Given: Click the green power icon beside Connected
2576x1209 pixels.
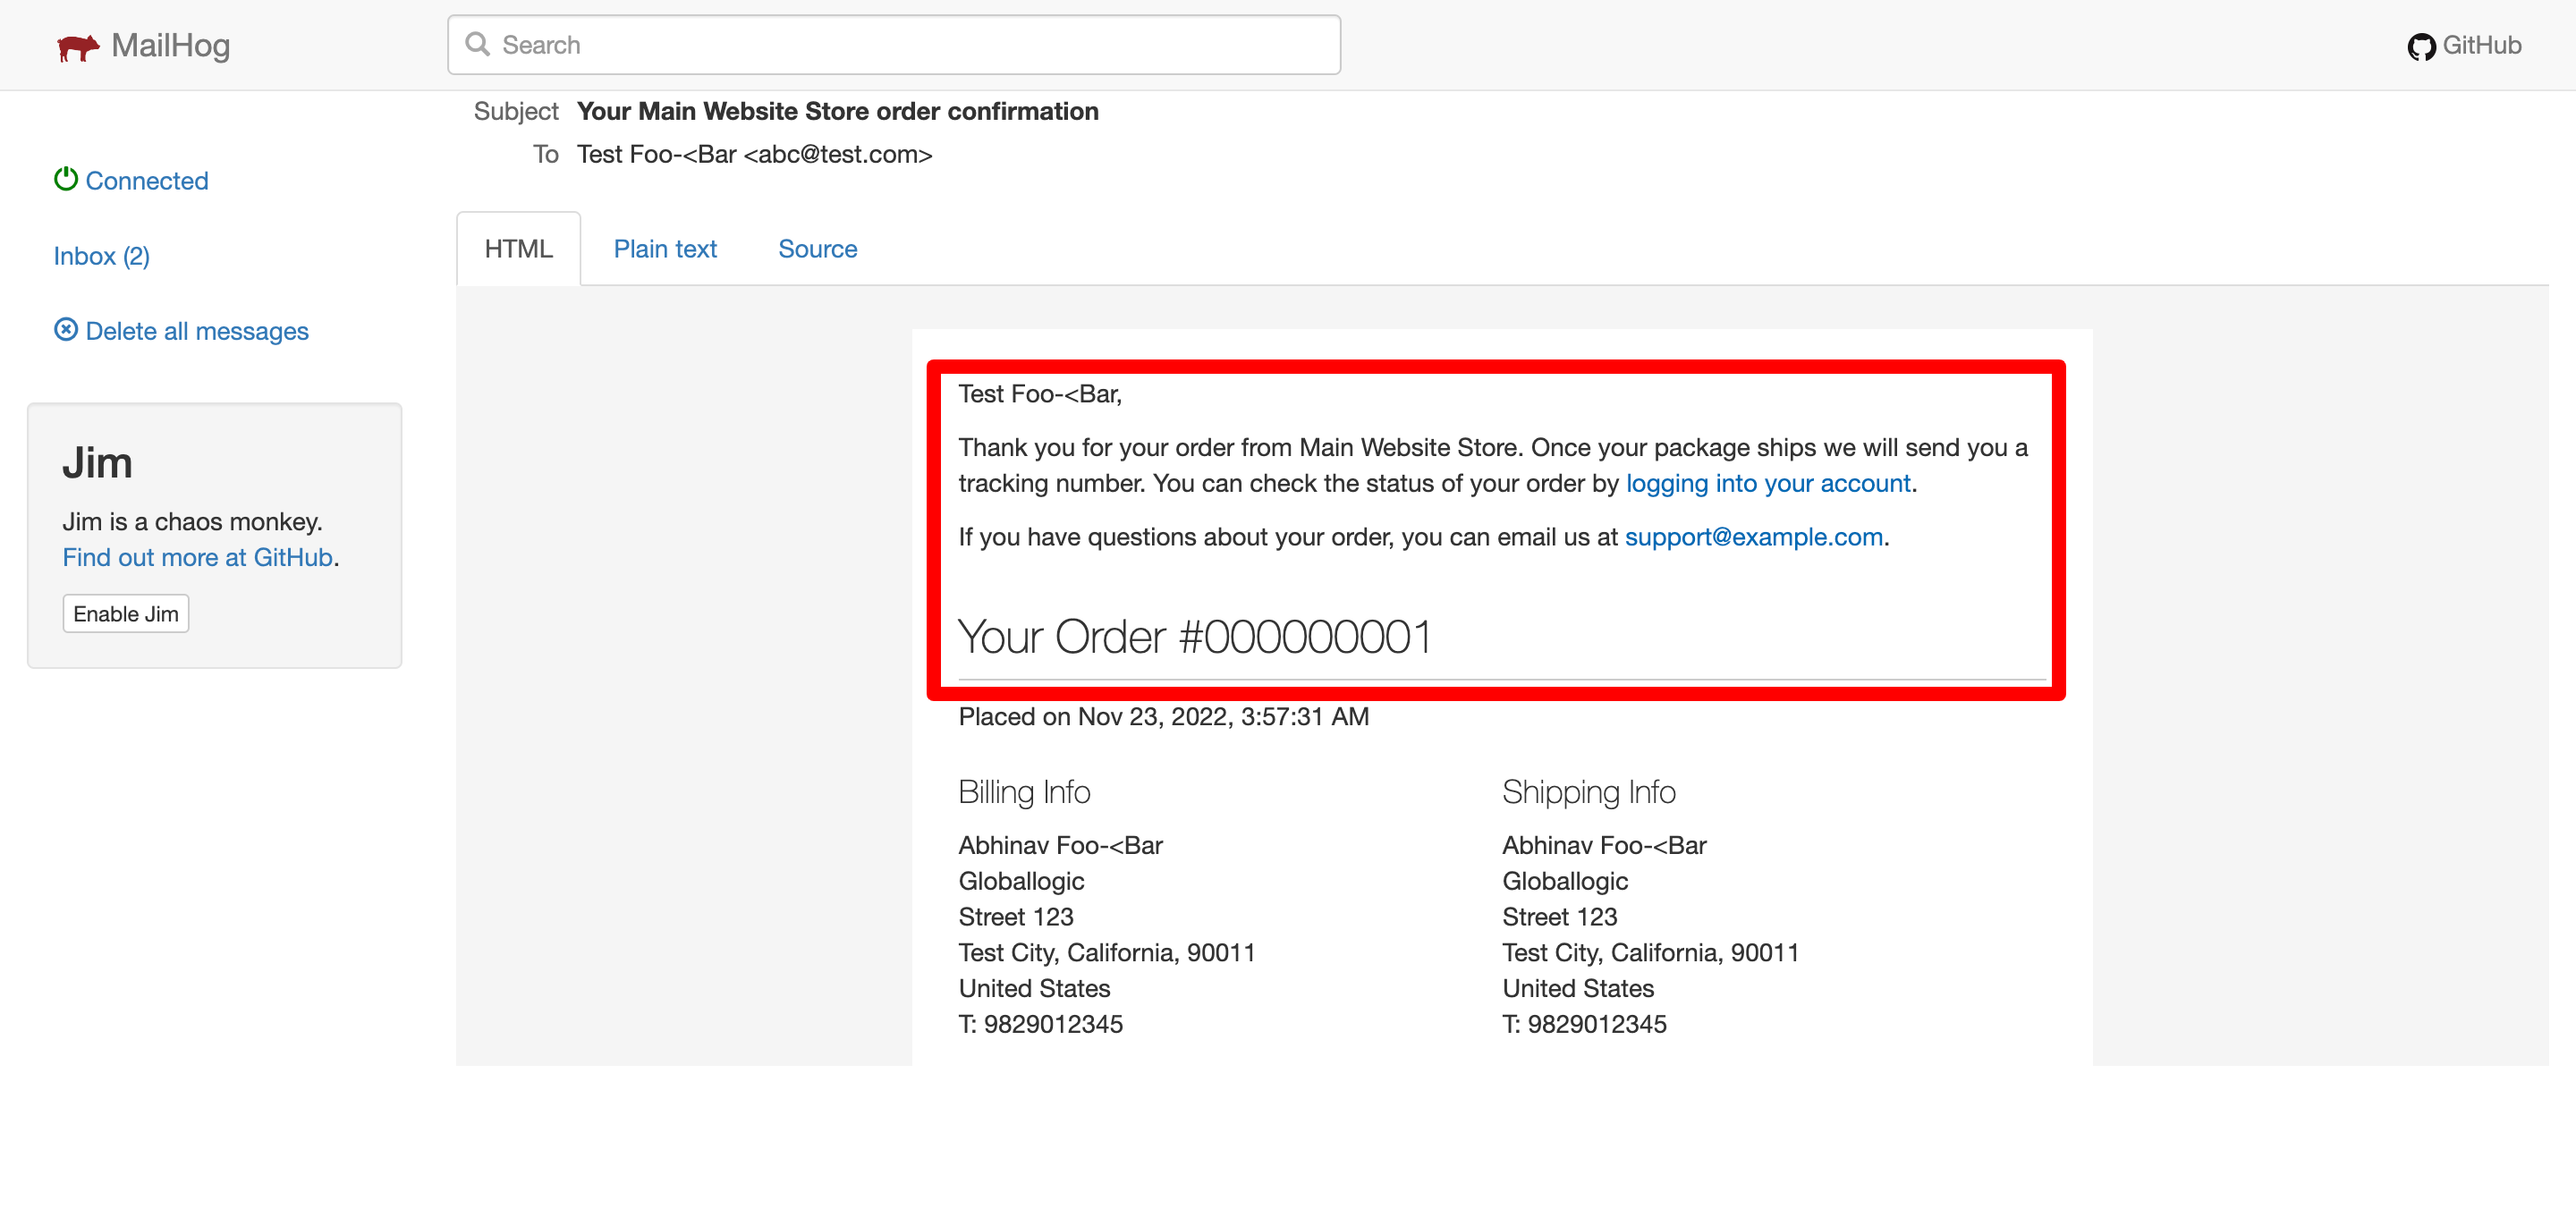Looking at the screenshot, I should (x=65, y=178).
